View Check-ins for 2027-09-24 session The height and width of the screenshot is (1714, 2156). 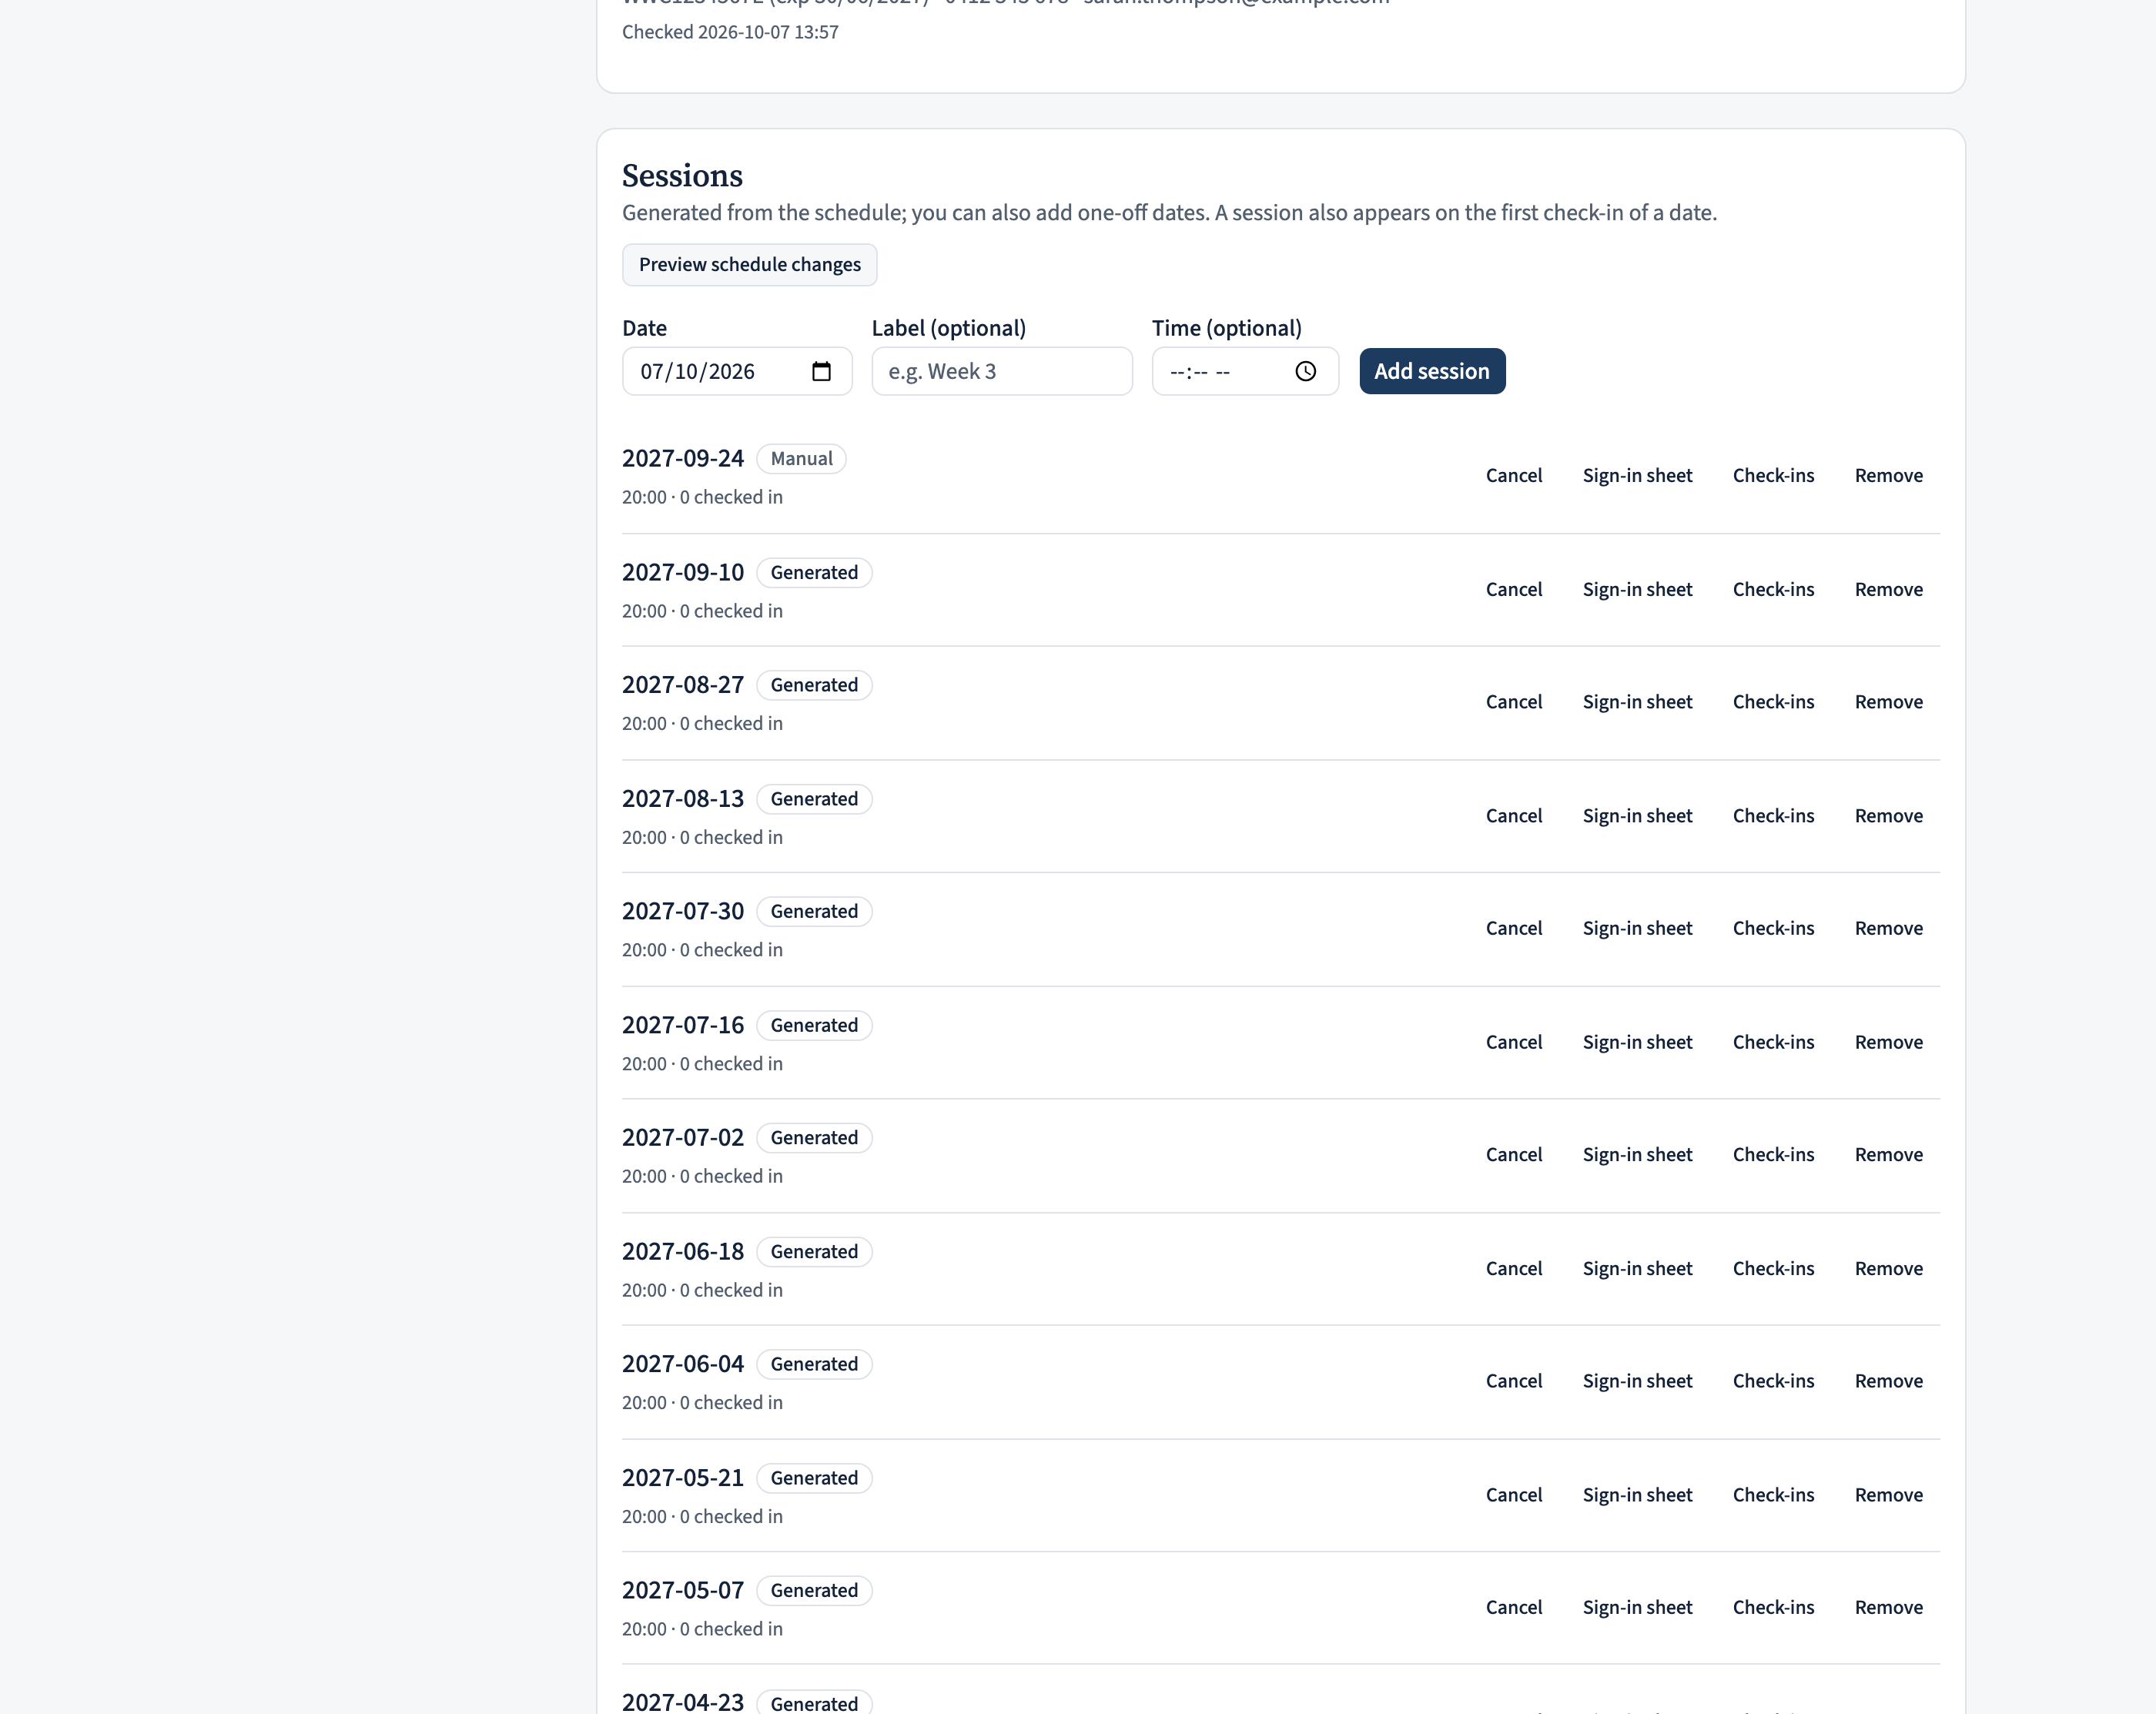(x=1773, y=475)
